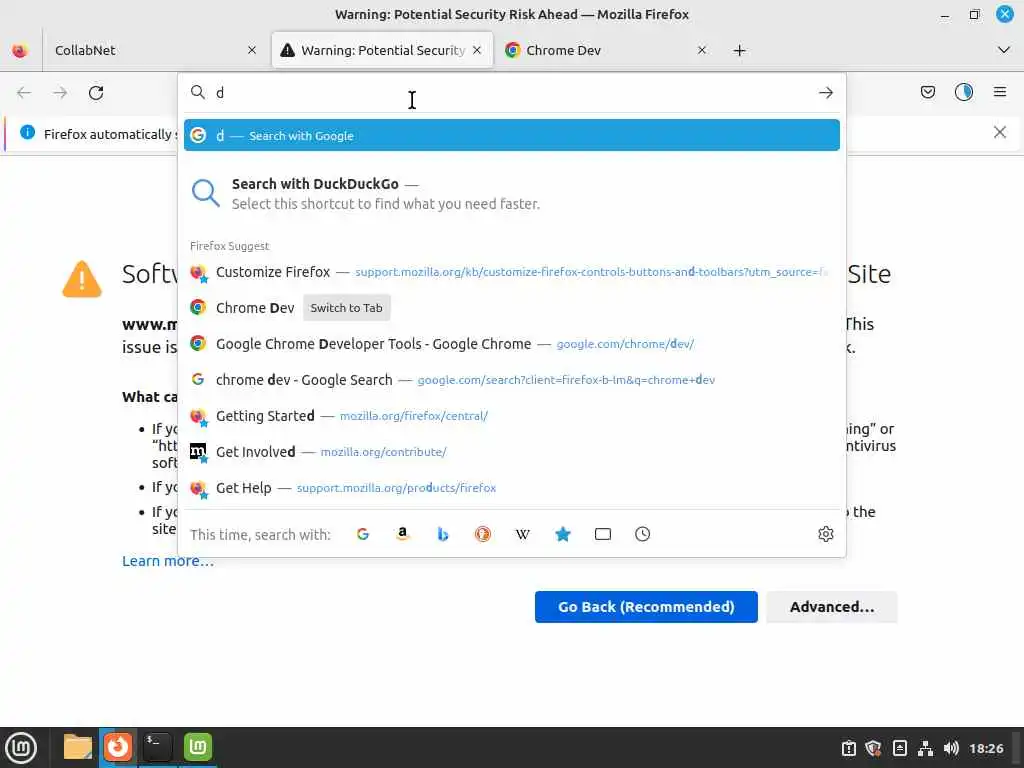Viewport: 1024px width, 768px height.
Task: Close the Warning: Potential Security tab
Action: pos(477,50)
